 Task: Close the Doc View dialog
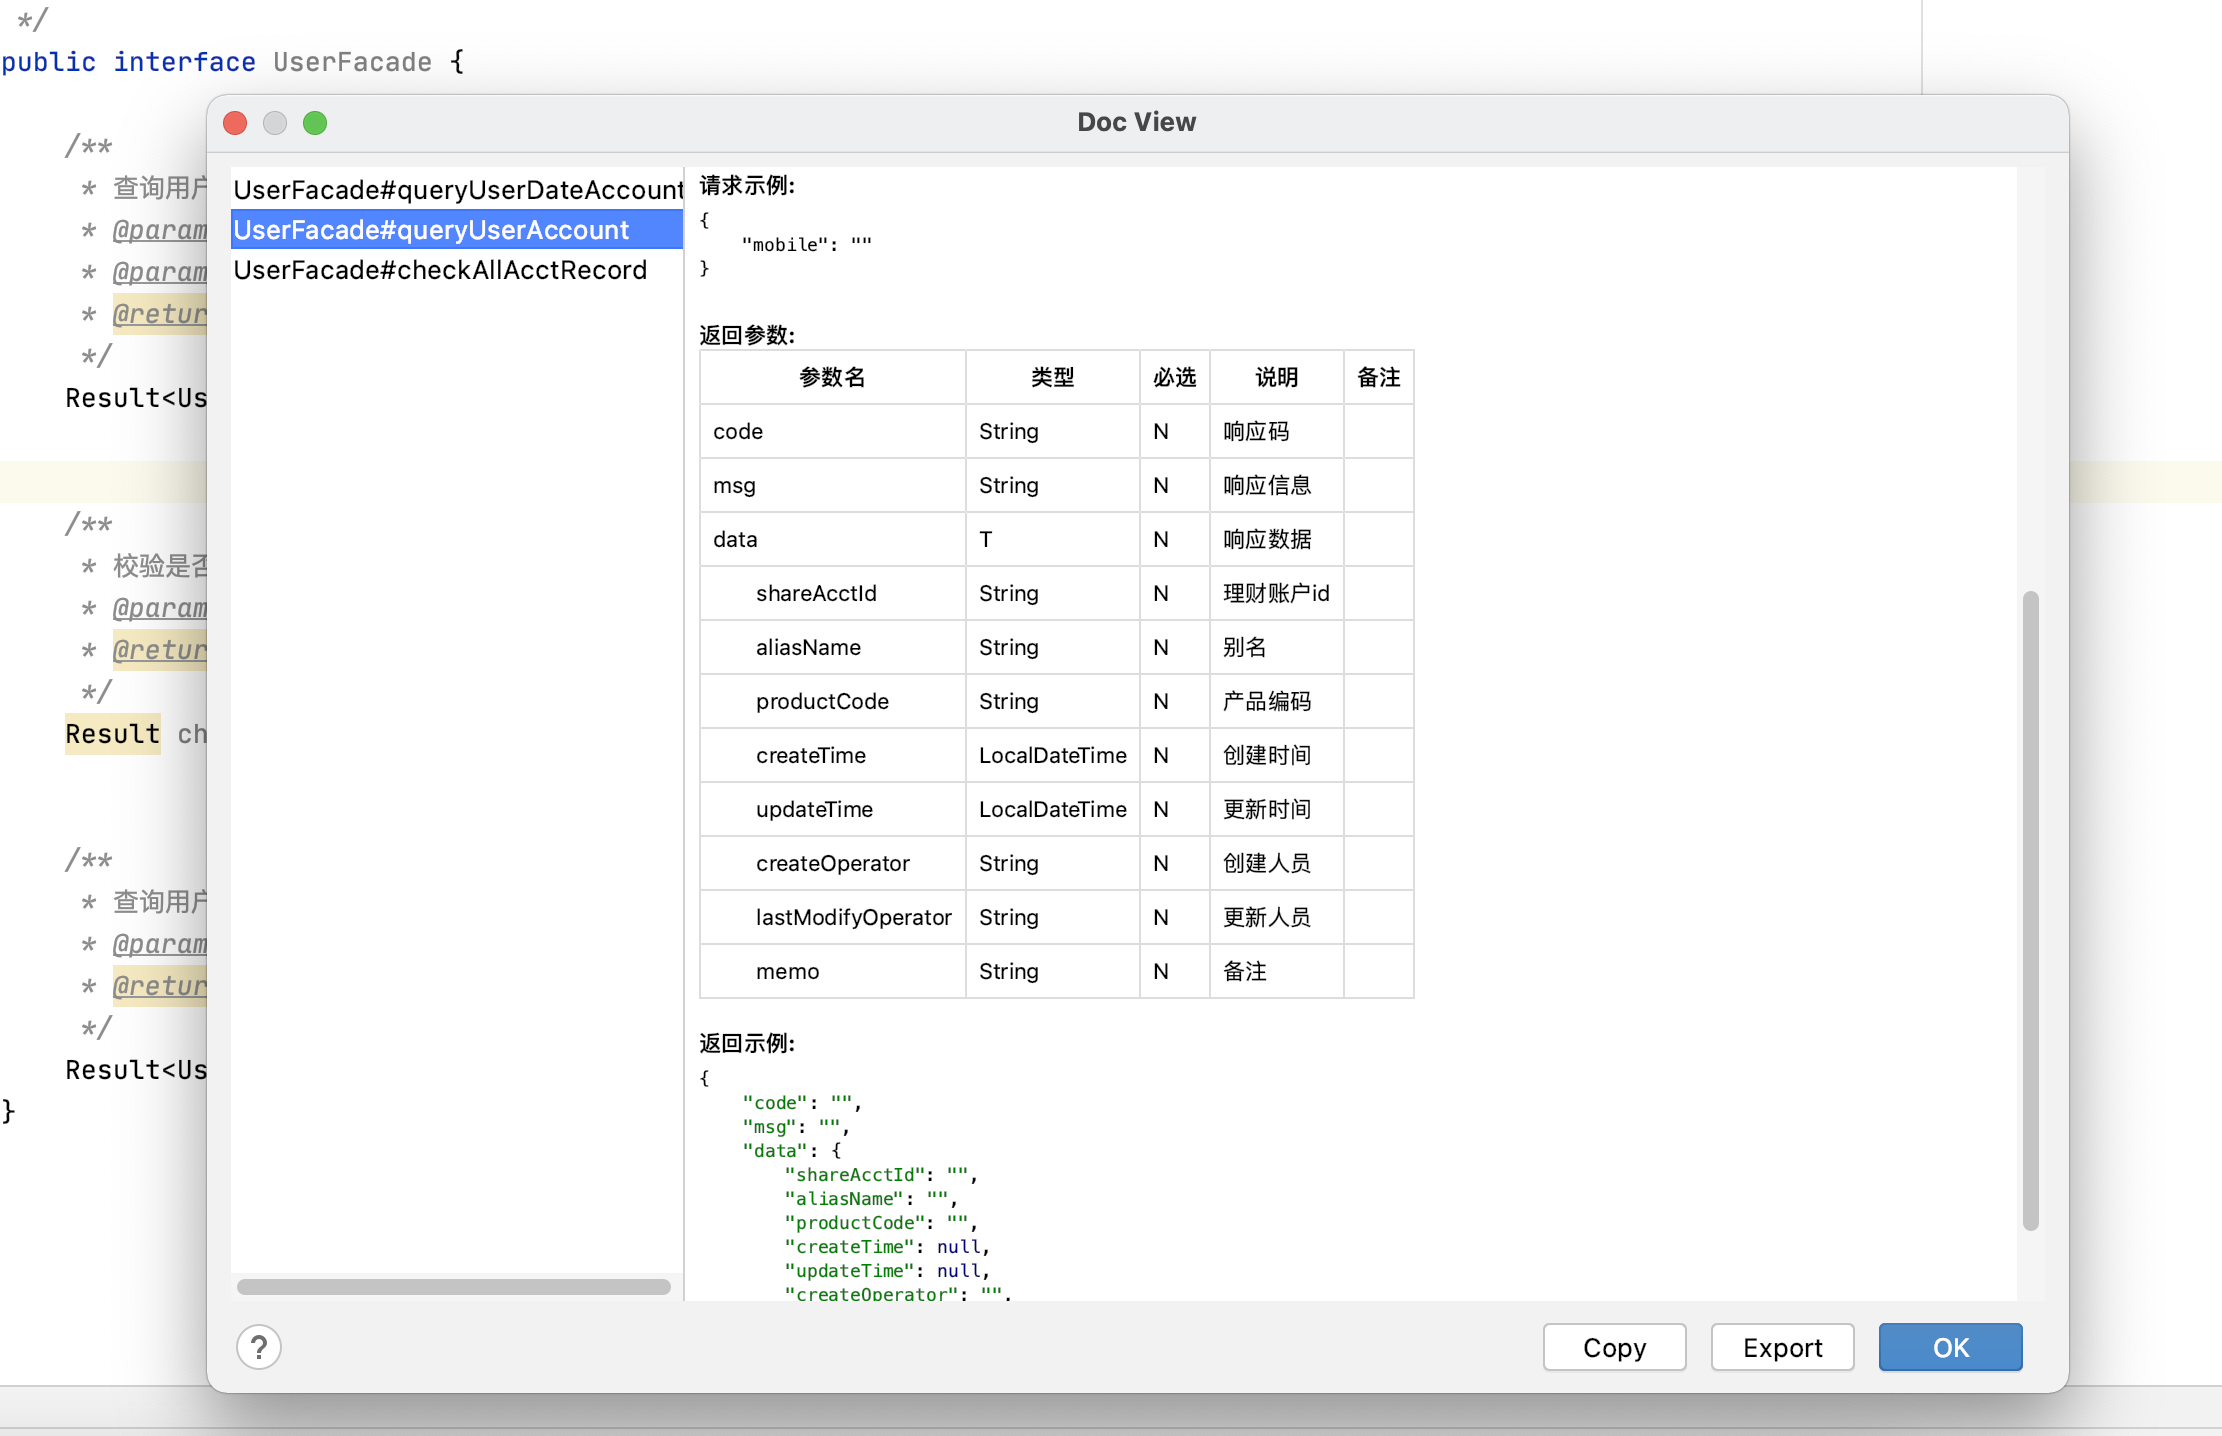[235, 123]
